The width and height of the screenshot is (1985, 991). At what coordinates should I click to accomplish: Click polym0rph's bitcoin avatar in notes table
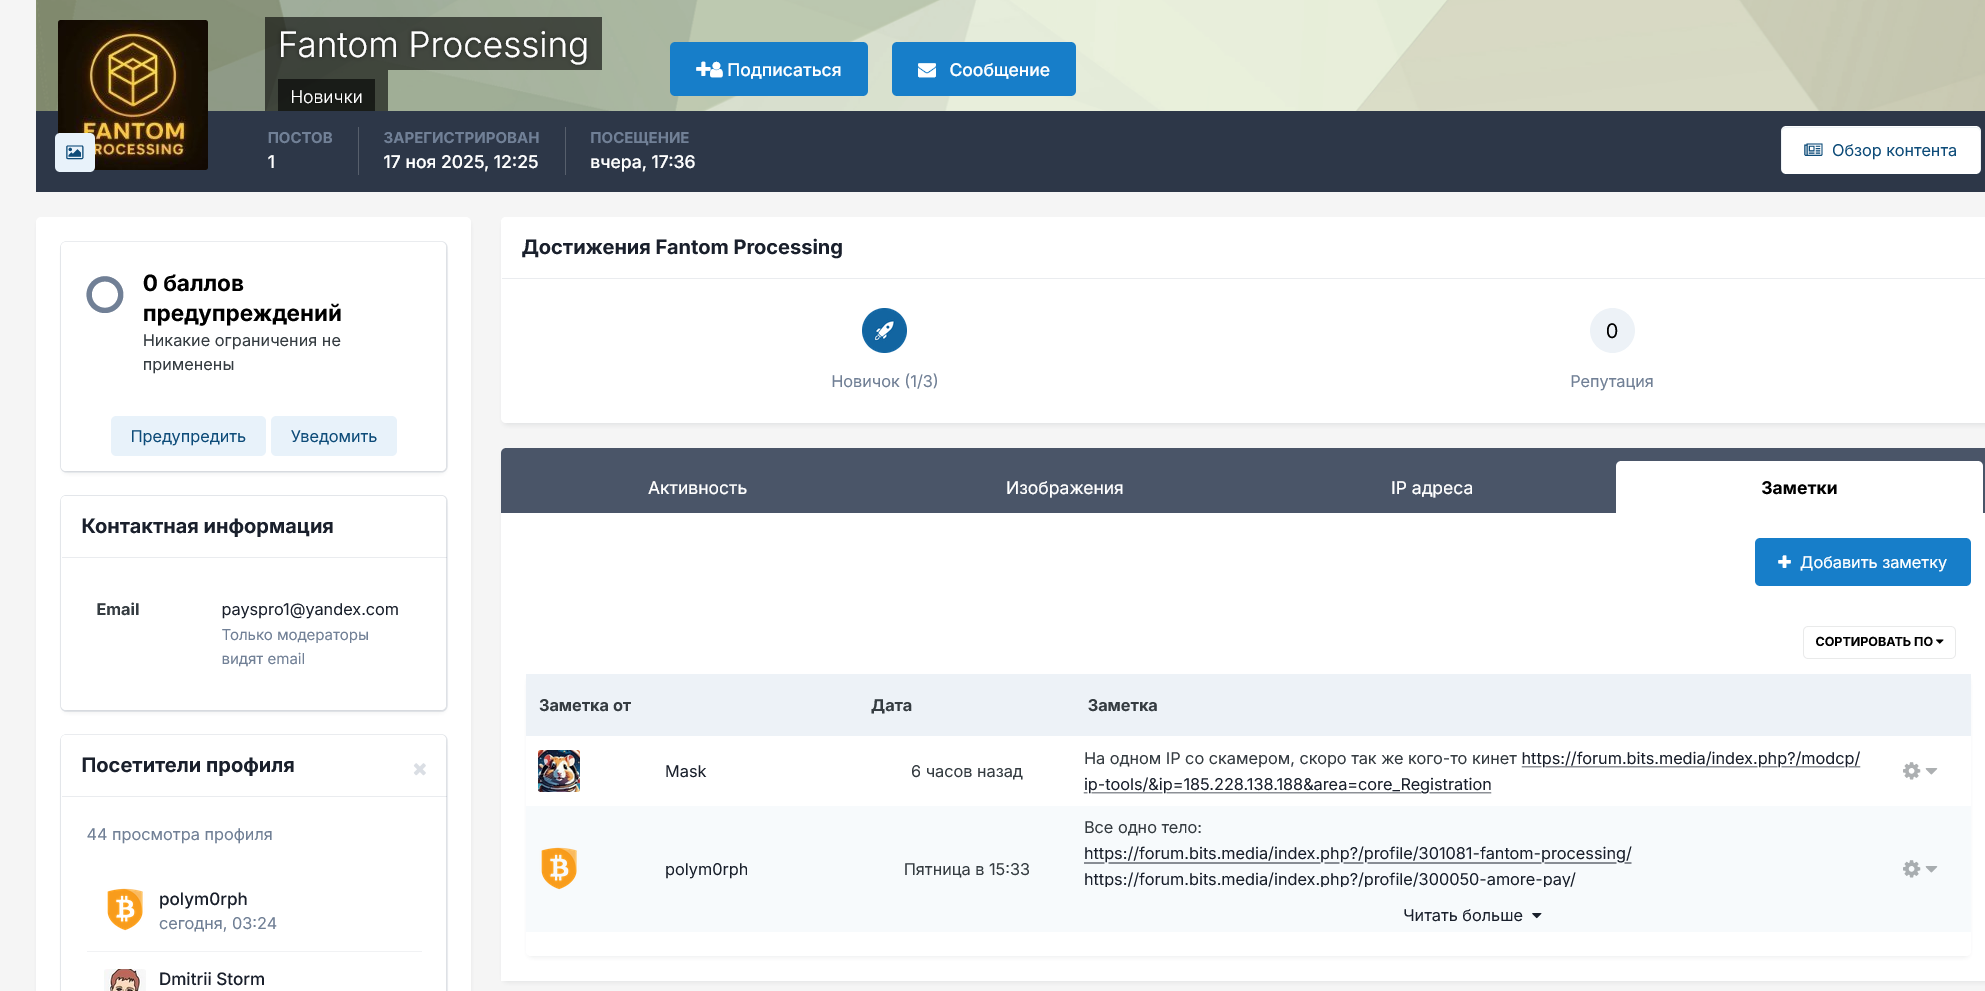(559, 869)
